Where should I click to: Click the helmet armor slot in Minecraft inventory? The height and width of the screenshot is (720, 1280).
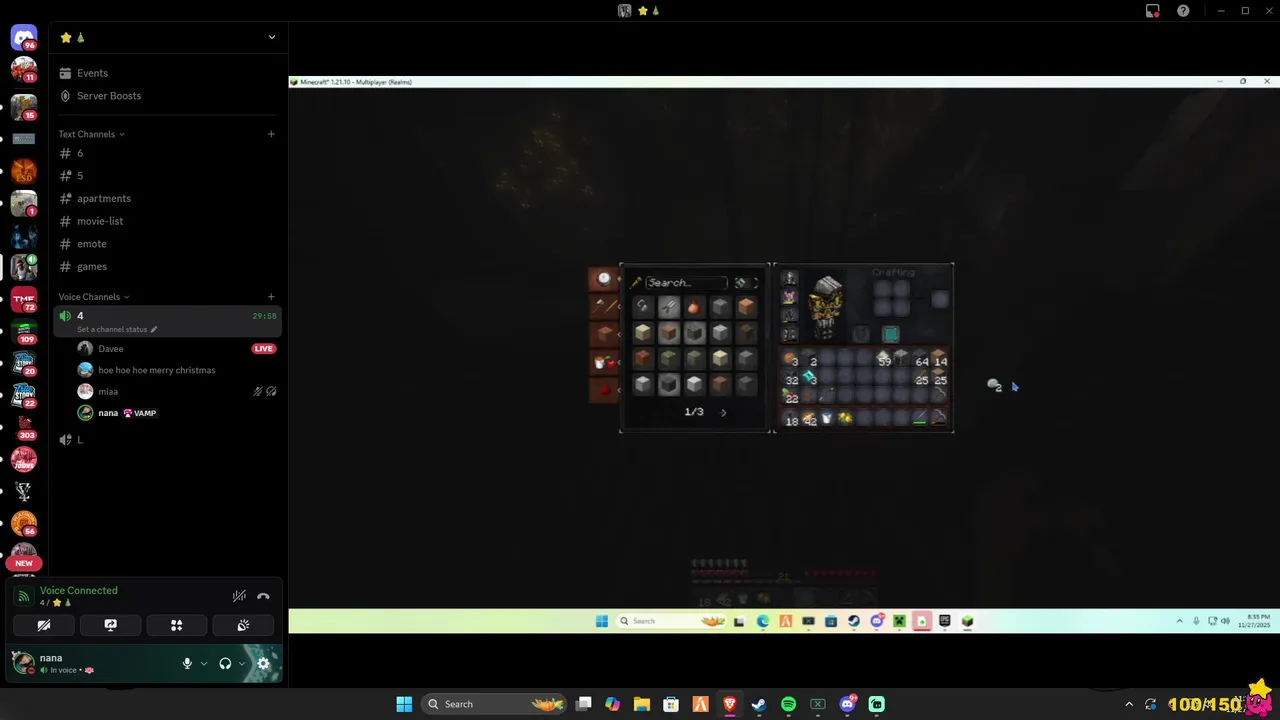tap(789, 279)
